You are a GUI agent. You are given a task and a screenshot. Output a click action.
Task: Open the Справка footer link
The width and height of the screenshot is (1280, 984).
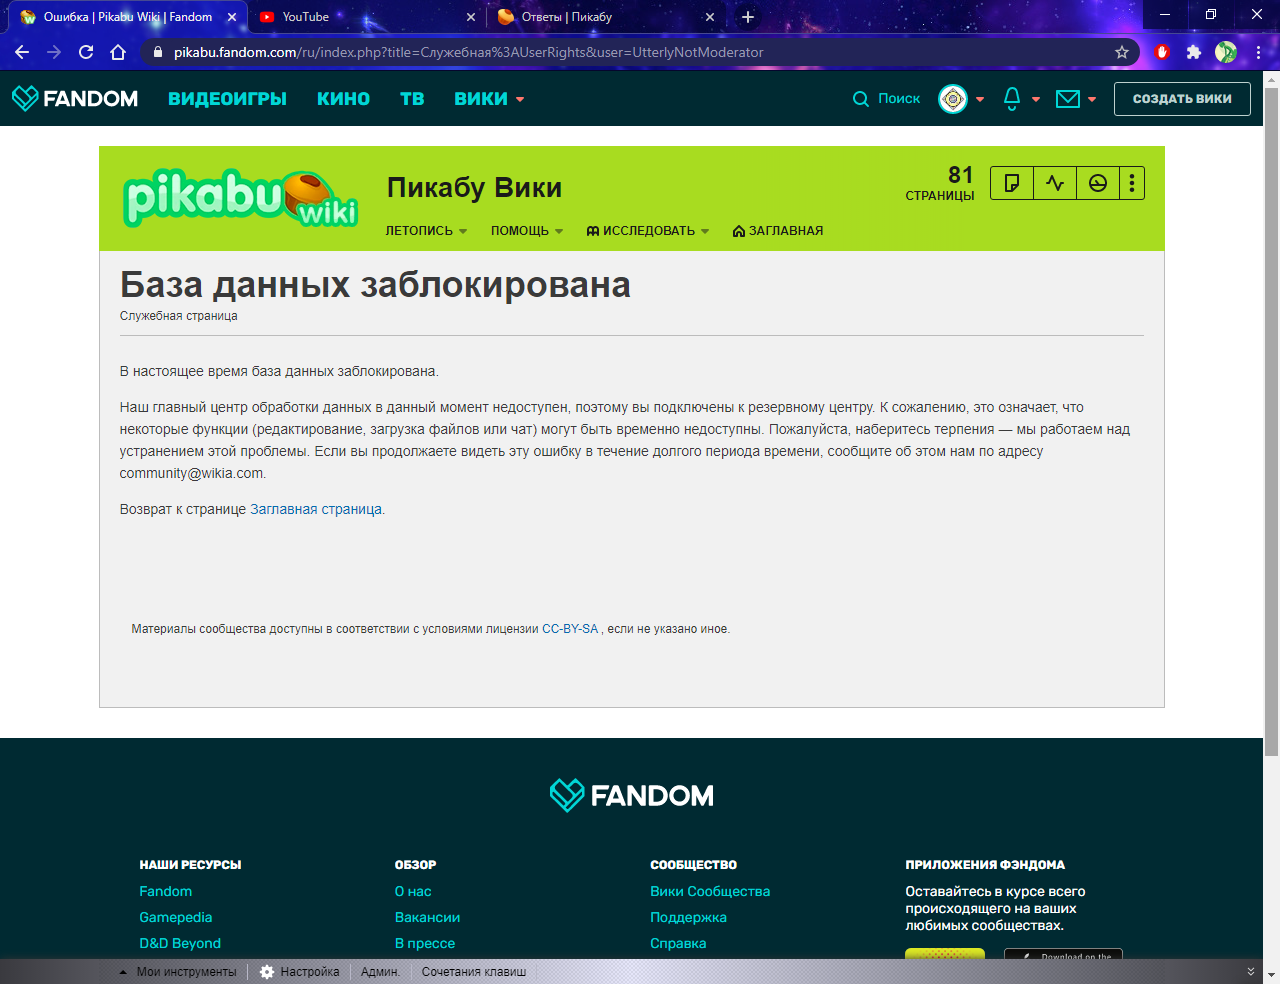[x=678, y=943]
